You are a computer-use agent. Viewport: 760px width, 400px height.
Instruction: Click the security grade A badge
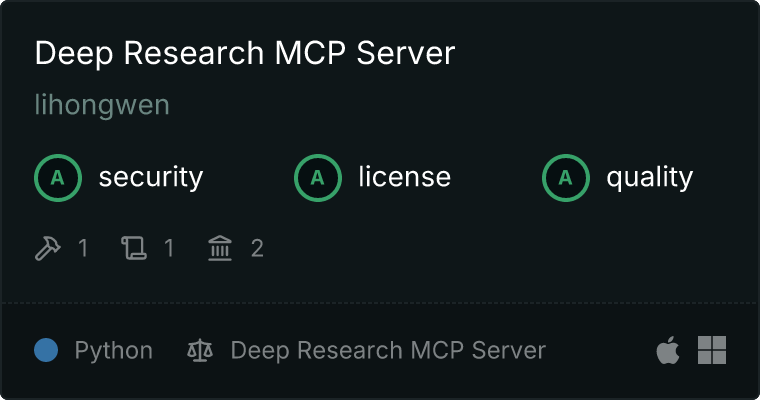pyautogui.click(x=58, y=178)
